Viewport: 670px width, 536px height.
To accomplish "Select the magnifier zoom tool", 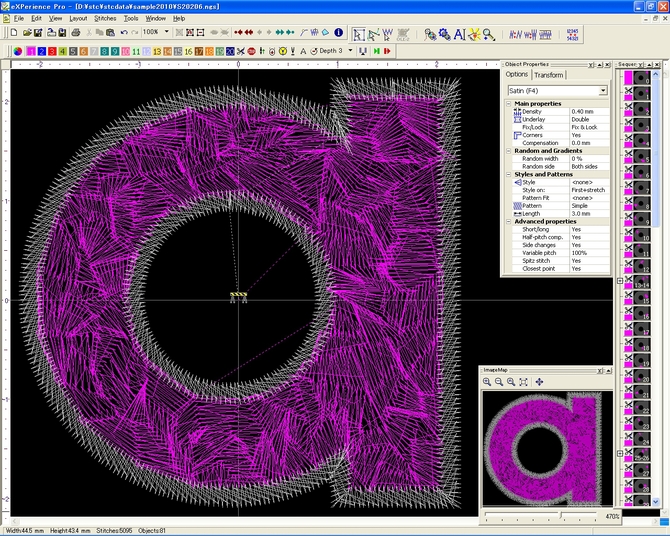I will [489, 35].
